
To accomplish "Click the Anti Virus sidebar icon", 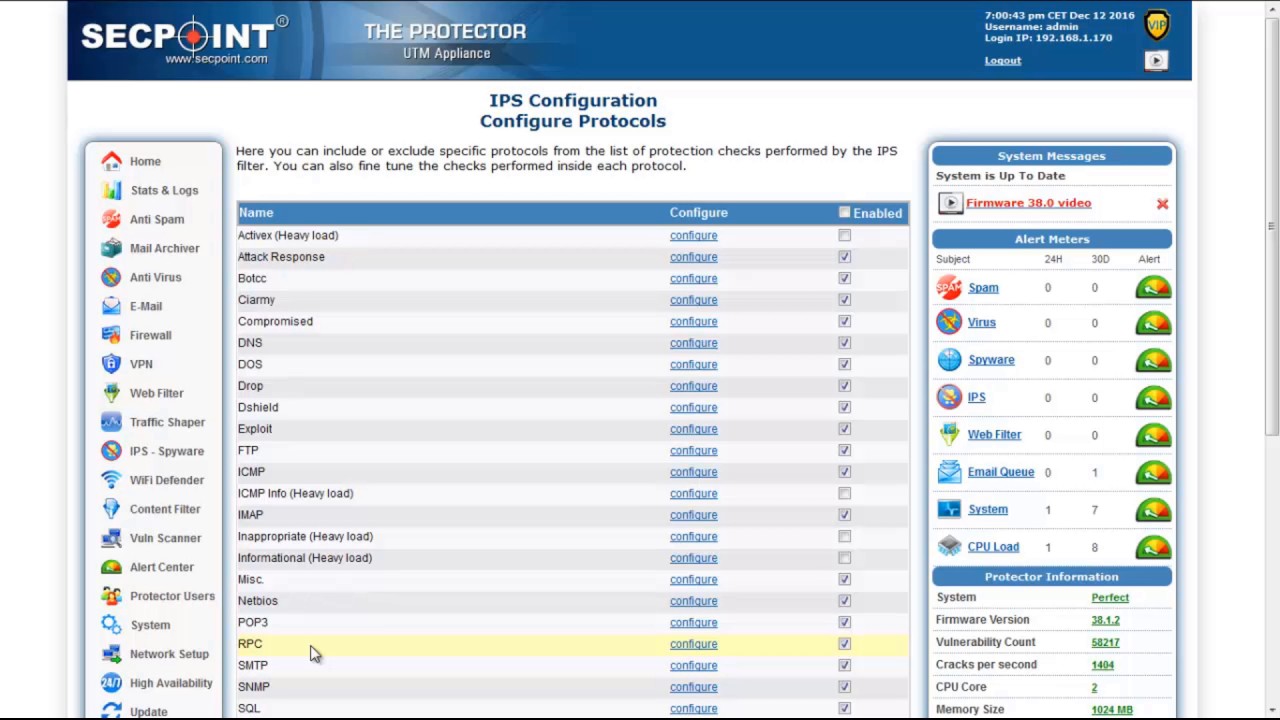I will (111, 277).
